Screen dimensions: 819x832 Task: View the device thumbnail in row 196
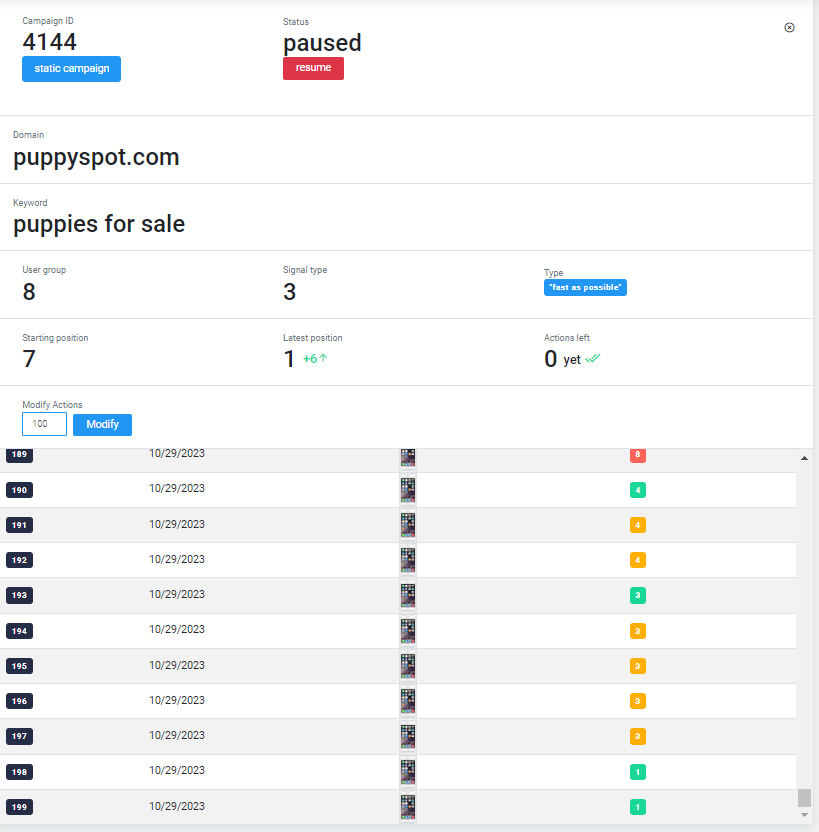(x=408, y=701)
